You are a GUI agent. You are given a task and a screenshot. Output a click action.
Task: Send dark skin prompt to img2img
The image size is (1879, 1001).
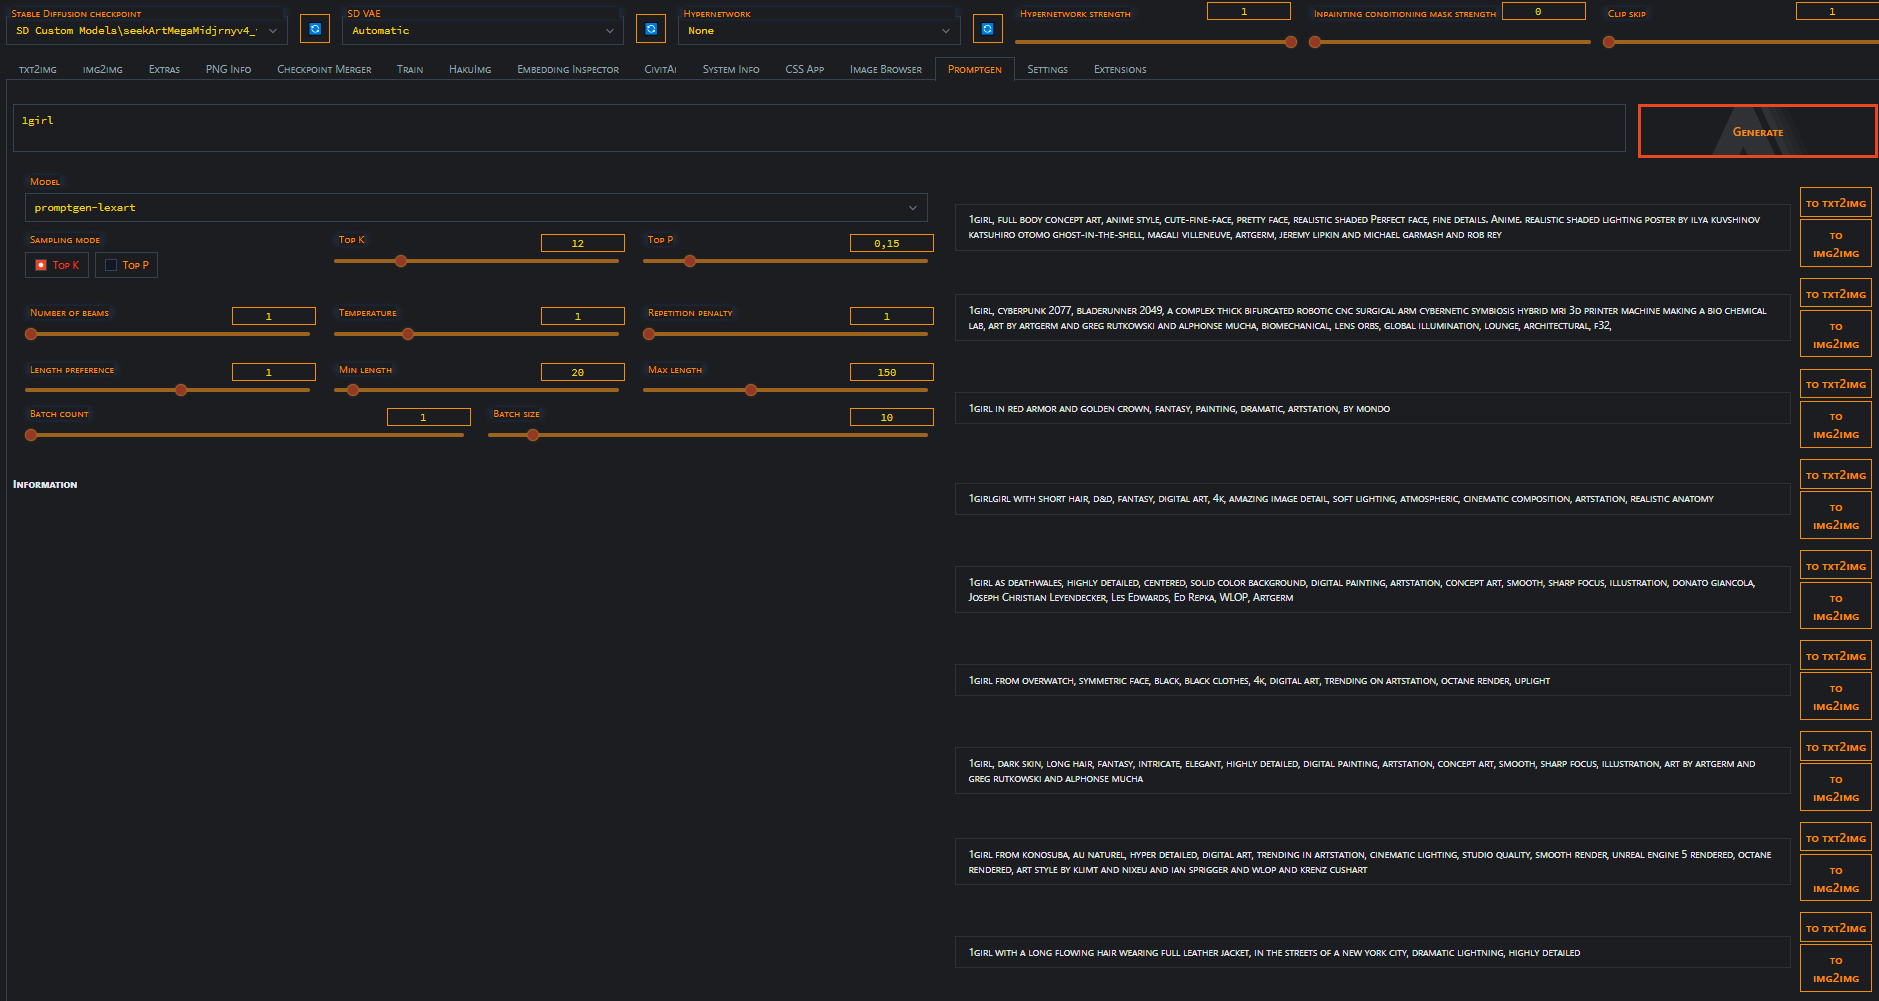click(1836, 788)
